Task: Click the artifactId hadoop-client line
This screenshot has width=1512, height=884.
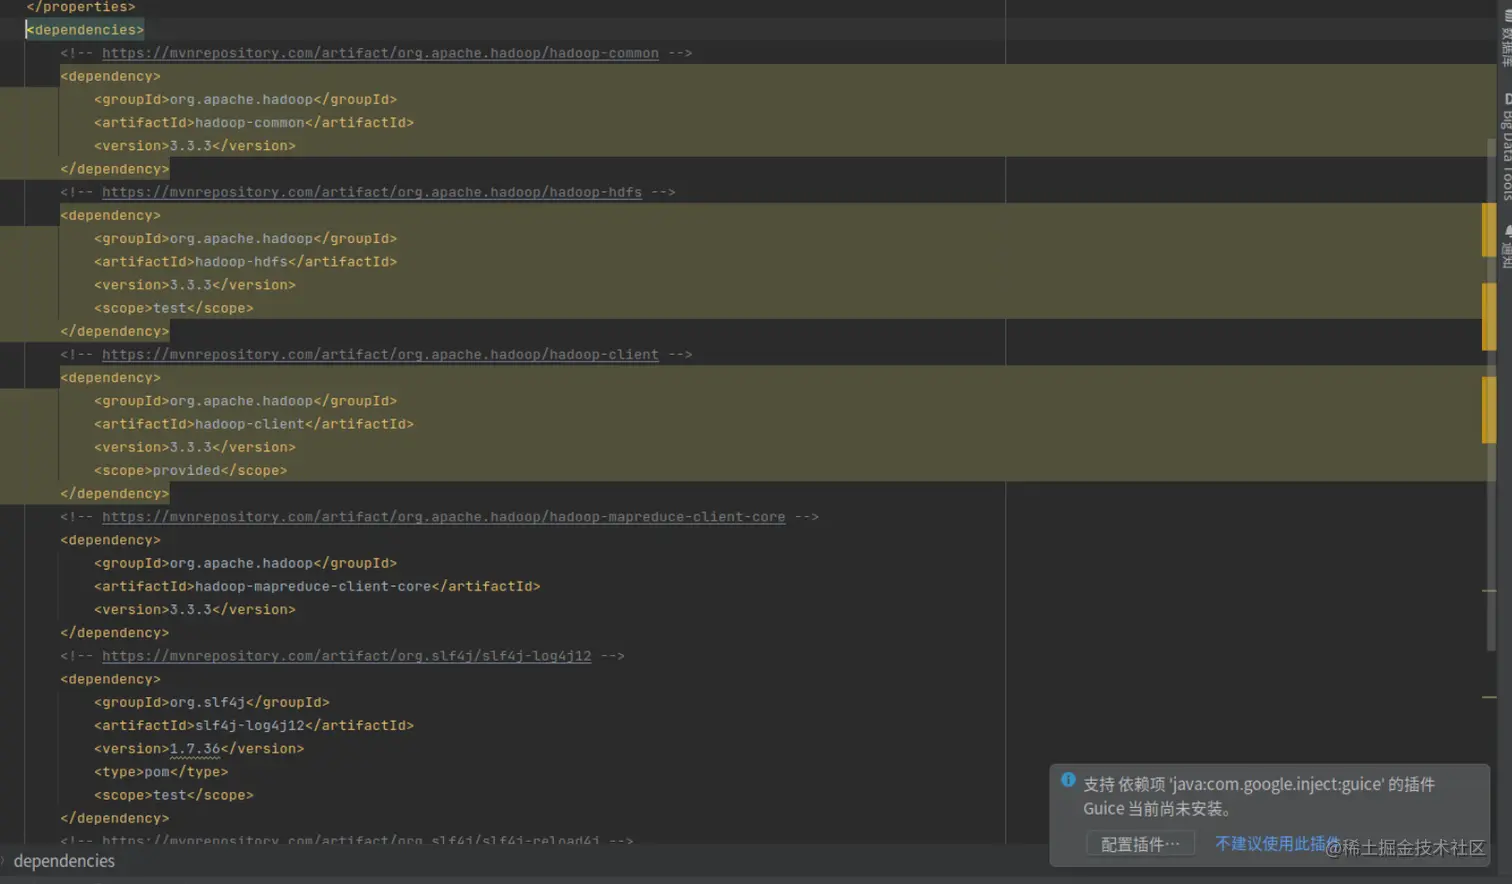Action: point(254,424)
